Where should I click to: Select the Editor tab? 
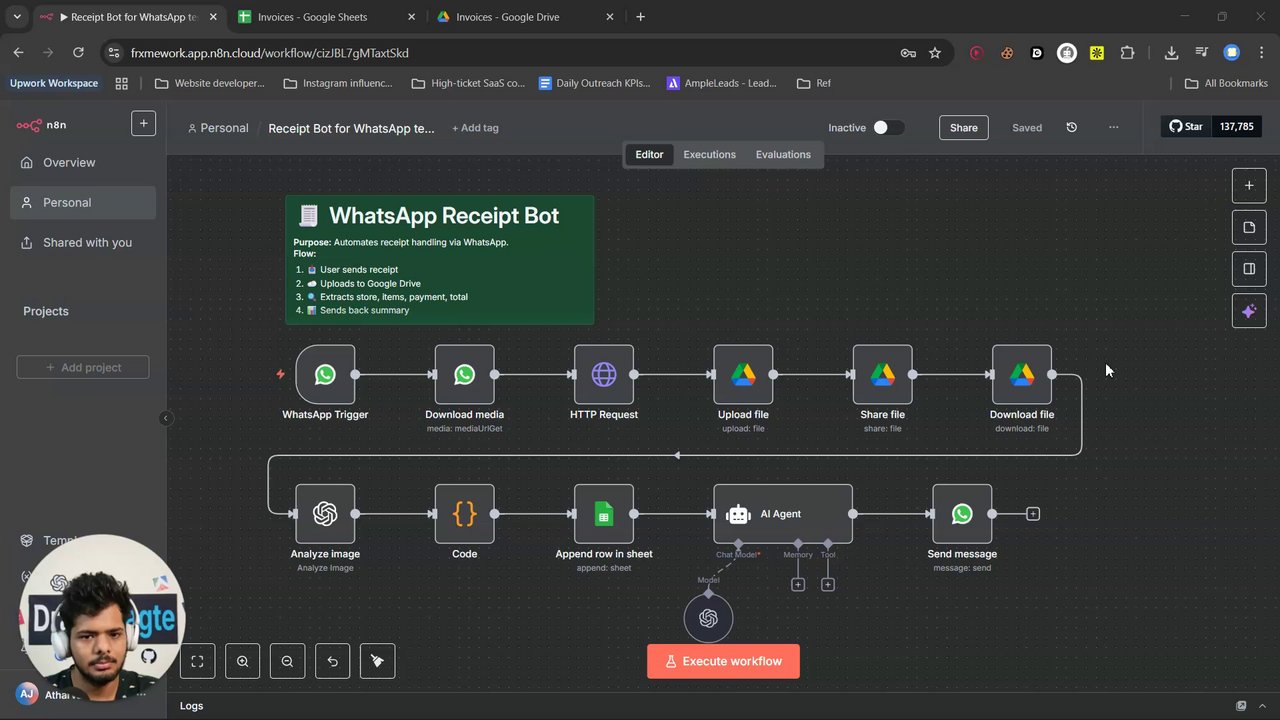649,155
